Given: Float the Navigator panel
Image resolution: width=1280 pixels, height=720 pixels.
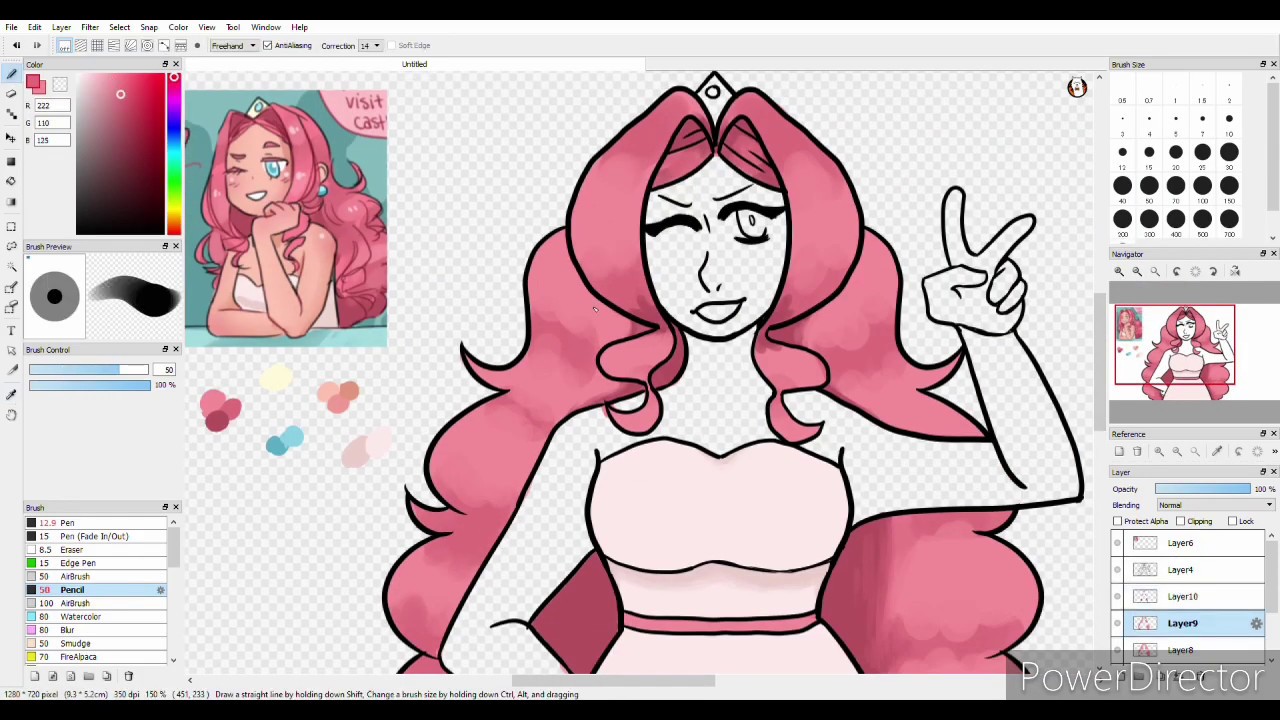Looking at the screenshot, I should tap(1262, 254).
